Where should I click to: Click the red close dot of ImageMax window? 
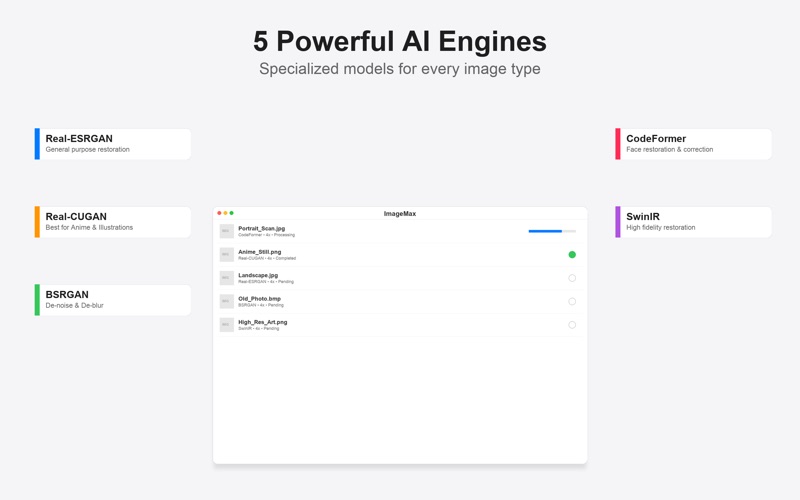[x=219, y=213]
